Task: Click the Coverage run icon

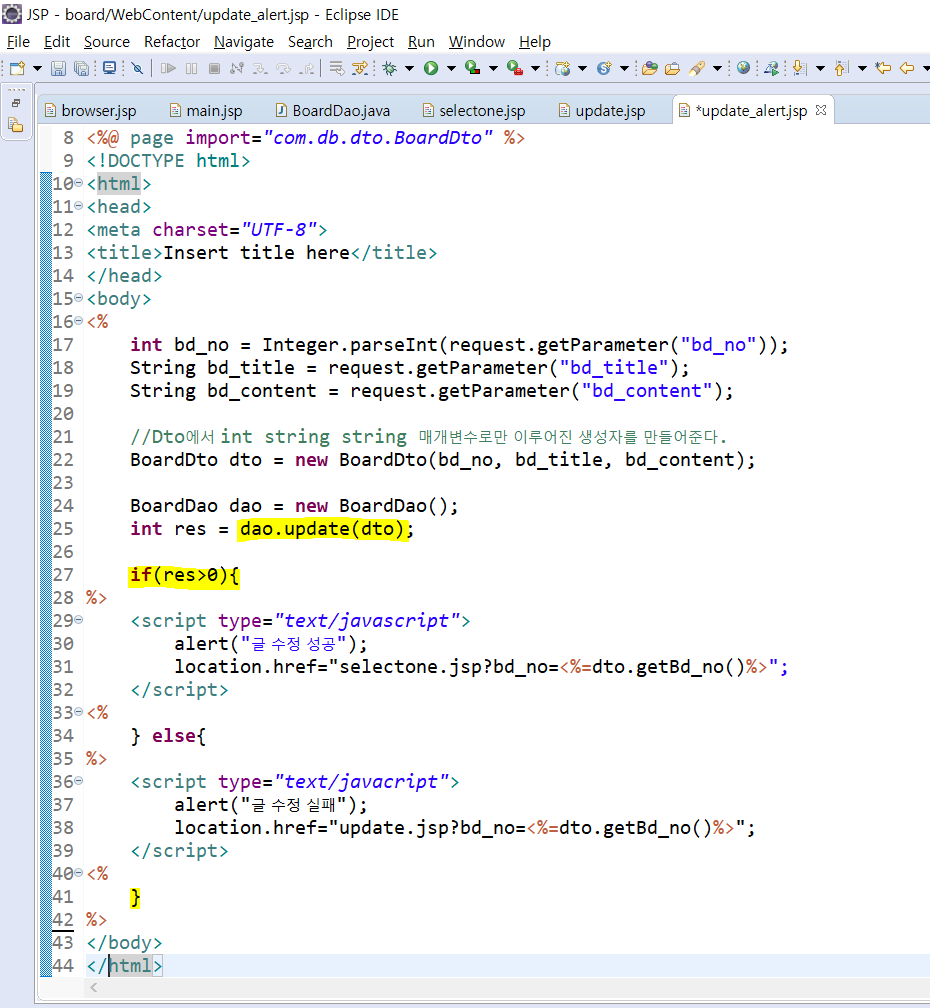Action: point(473,68)
